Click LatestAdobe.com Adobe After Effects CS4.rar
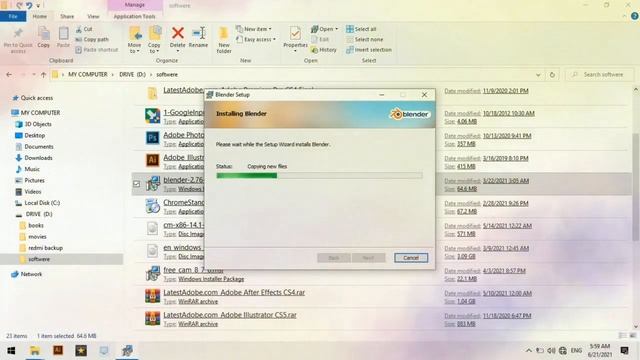The height and width of the screenshot is (360, 640). coord(234,293)
